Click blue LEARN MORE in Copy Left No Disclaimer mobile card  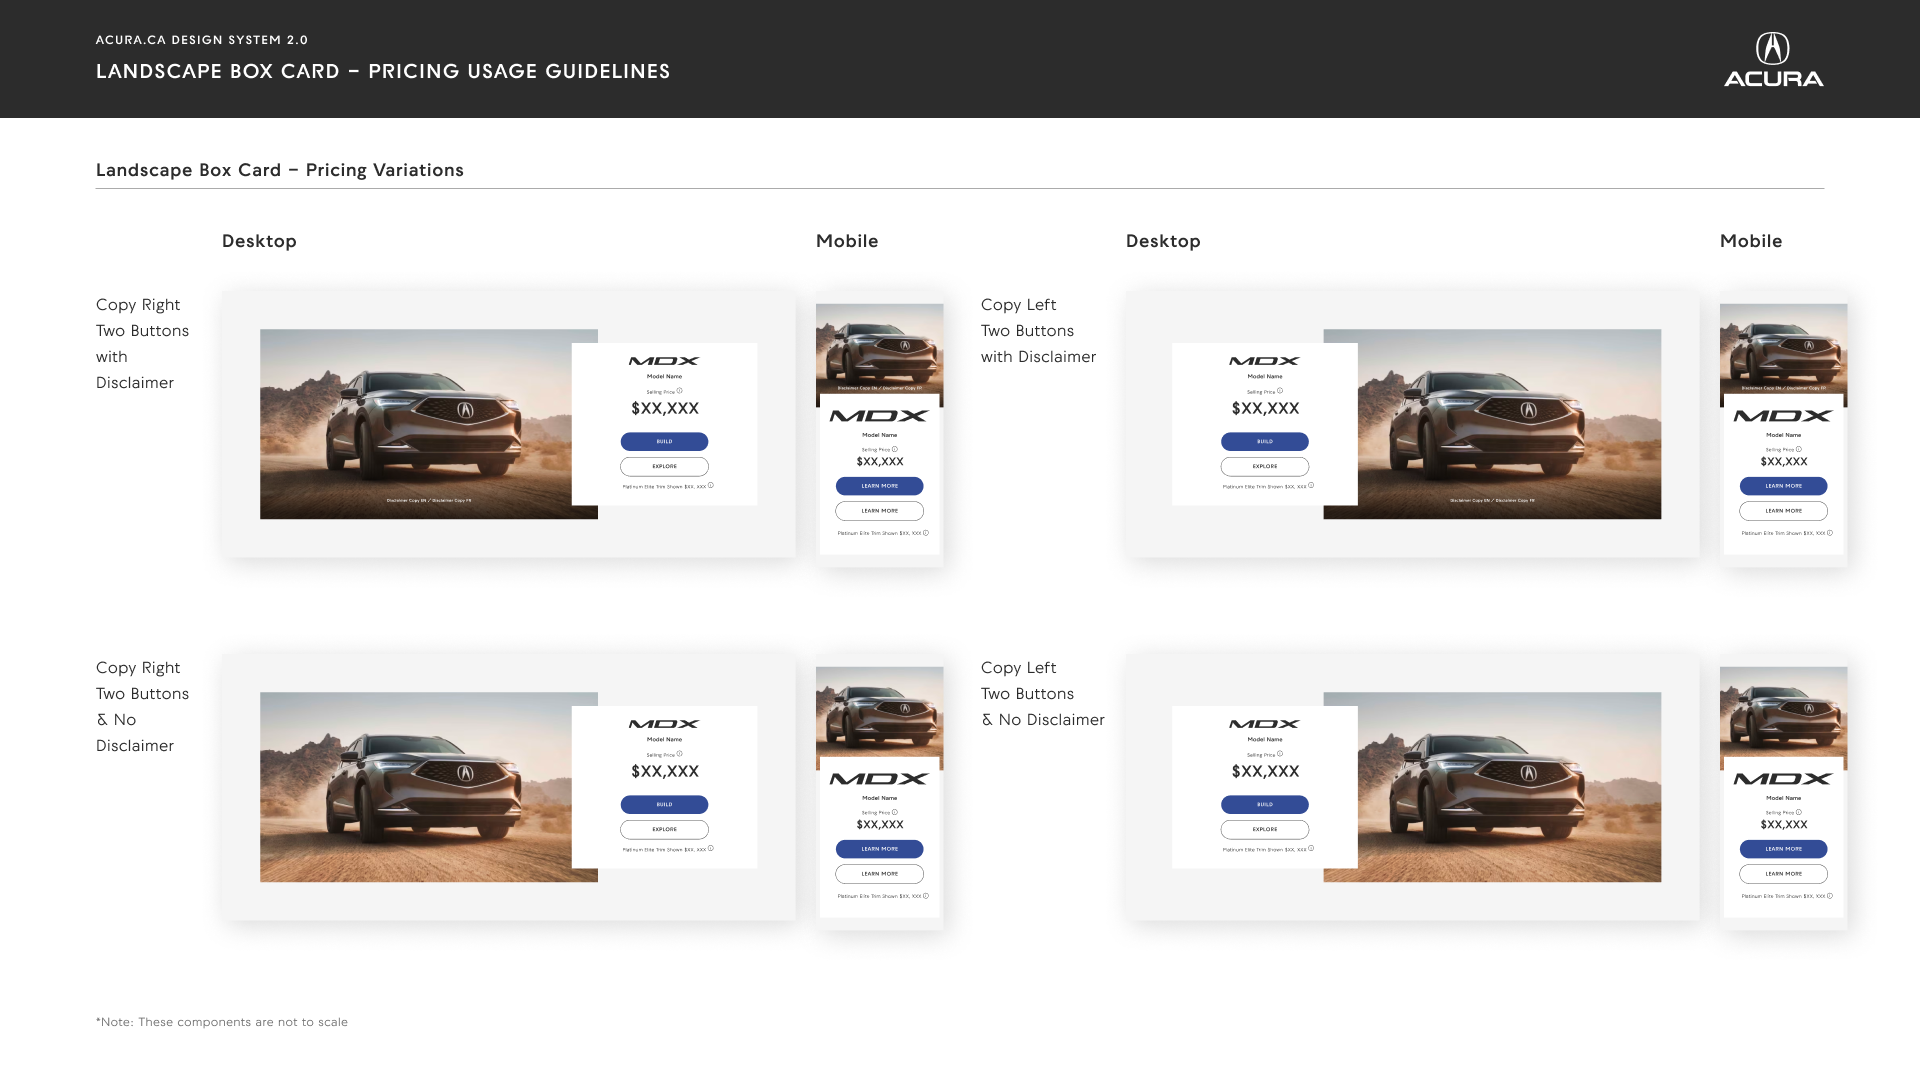pyautogui.click(x=1784, y=849)
